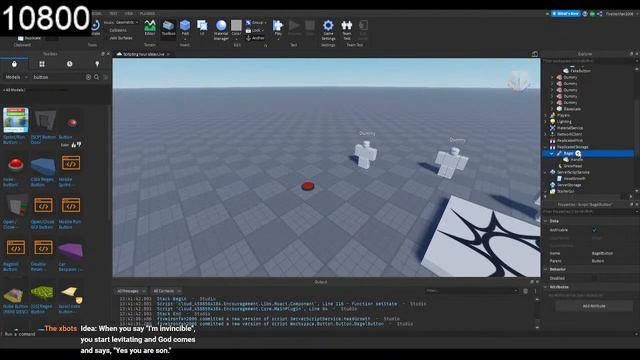
Task: Select the Sprint/Run Button model thumbnail
Action: (16, 120)
